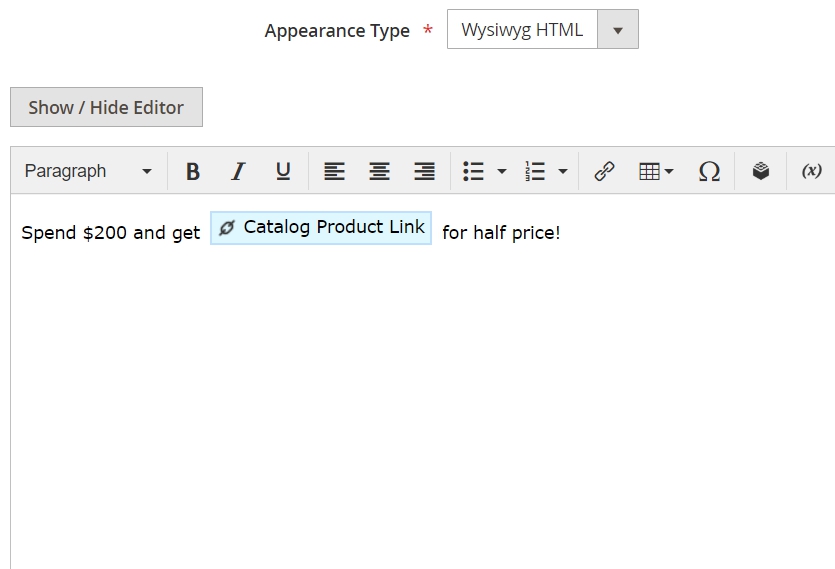
Task: Align text right in the editor
Action: tap(424, 171)
